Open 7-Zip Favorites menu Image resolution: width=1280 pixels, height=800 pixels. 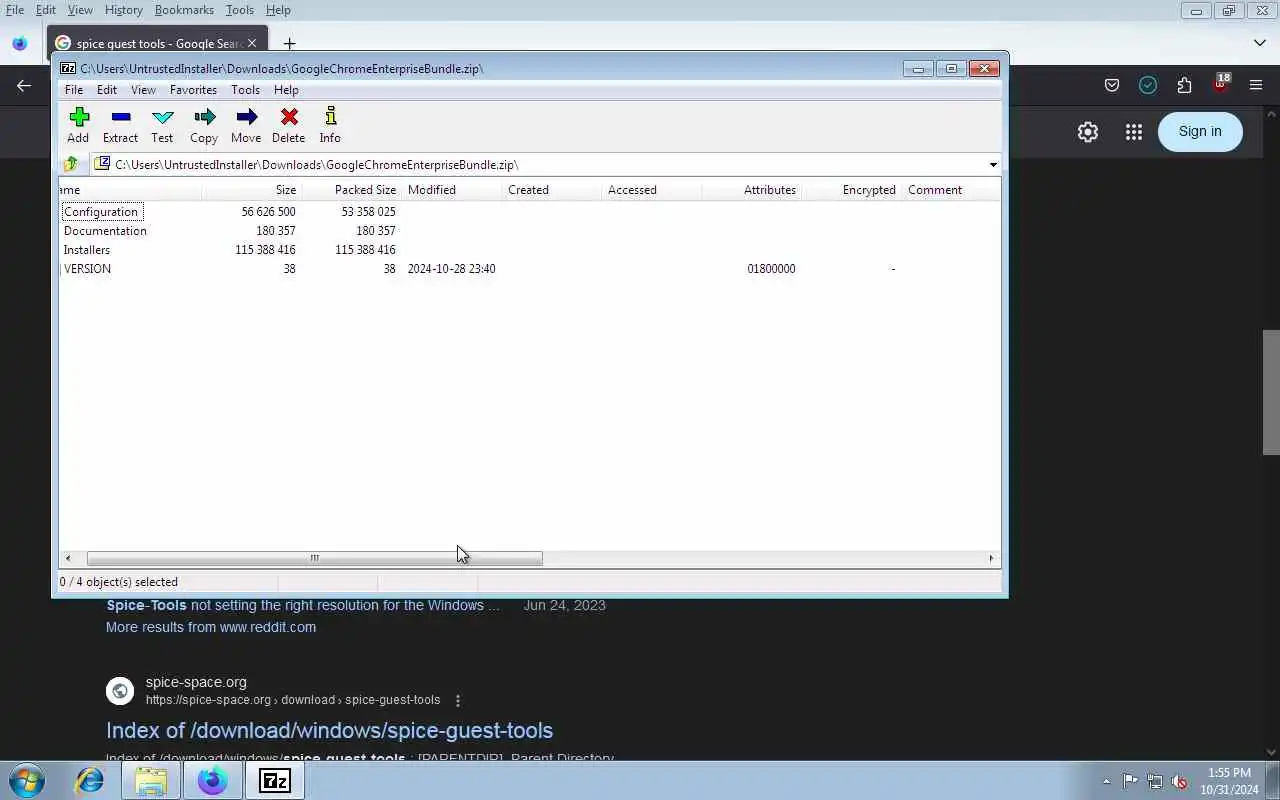pos(193,90)
